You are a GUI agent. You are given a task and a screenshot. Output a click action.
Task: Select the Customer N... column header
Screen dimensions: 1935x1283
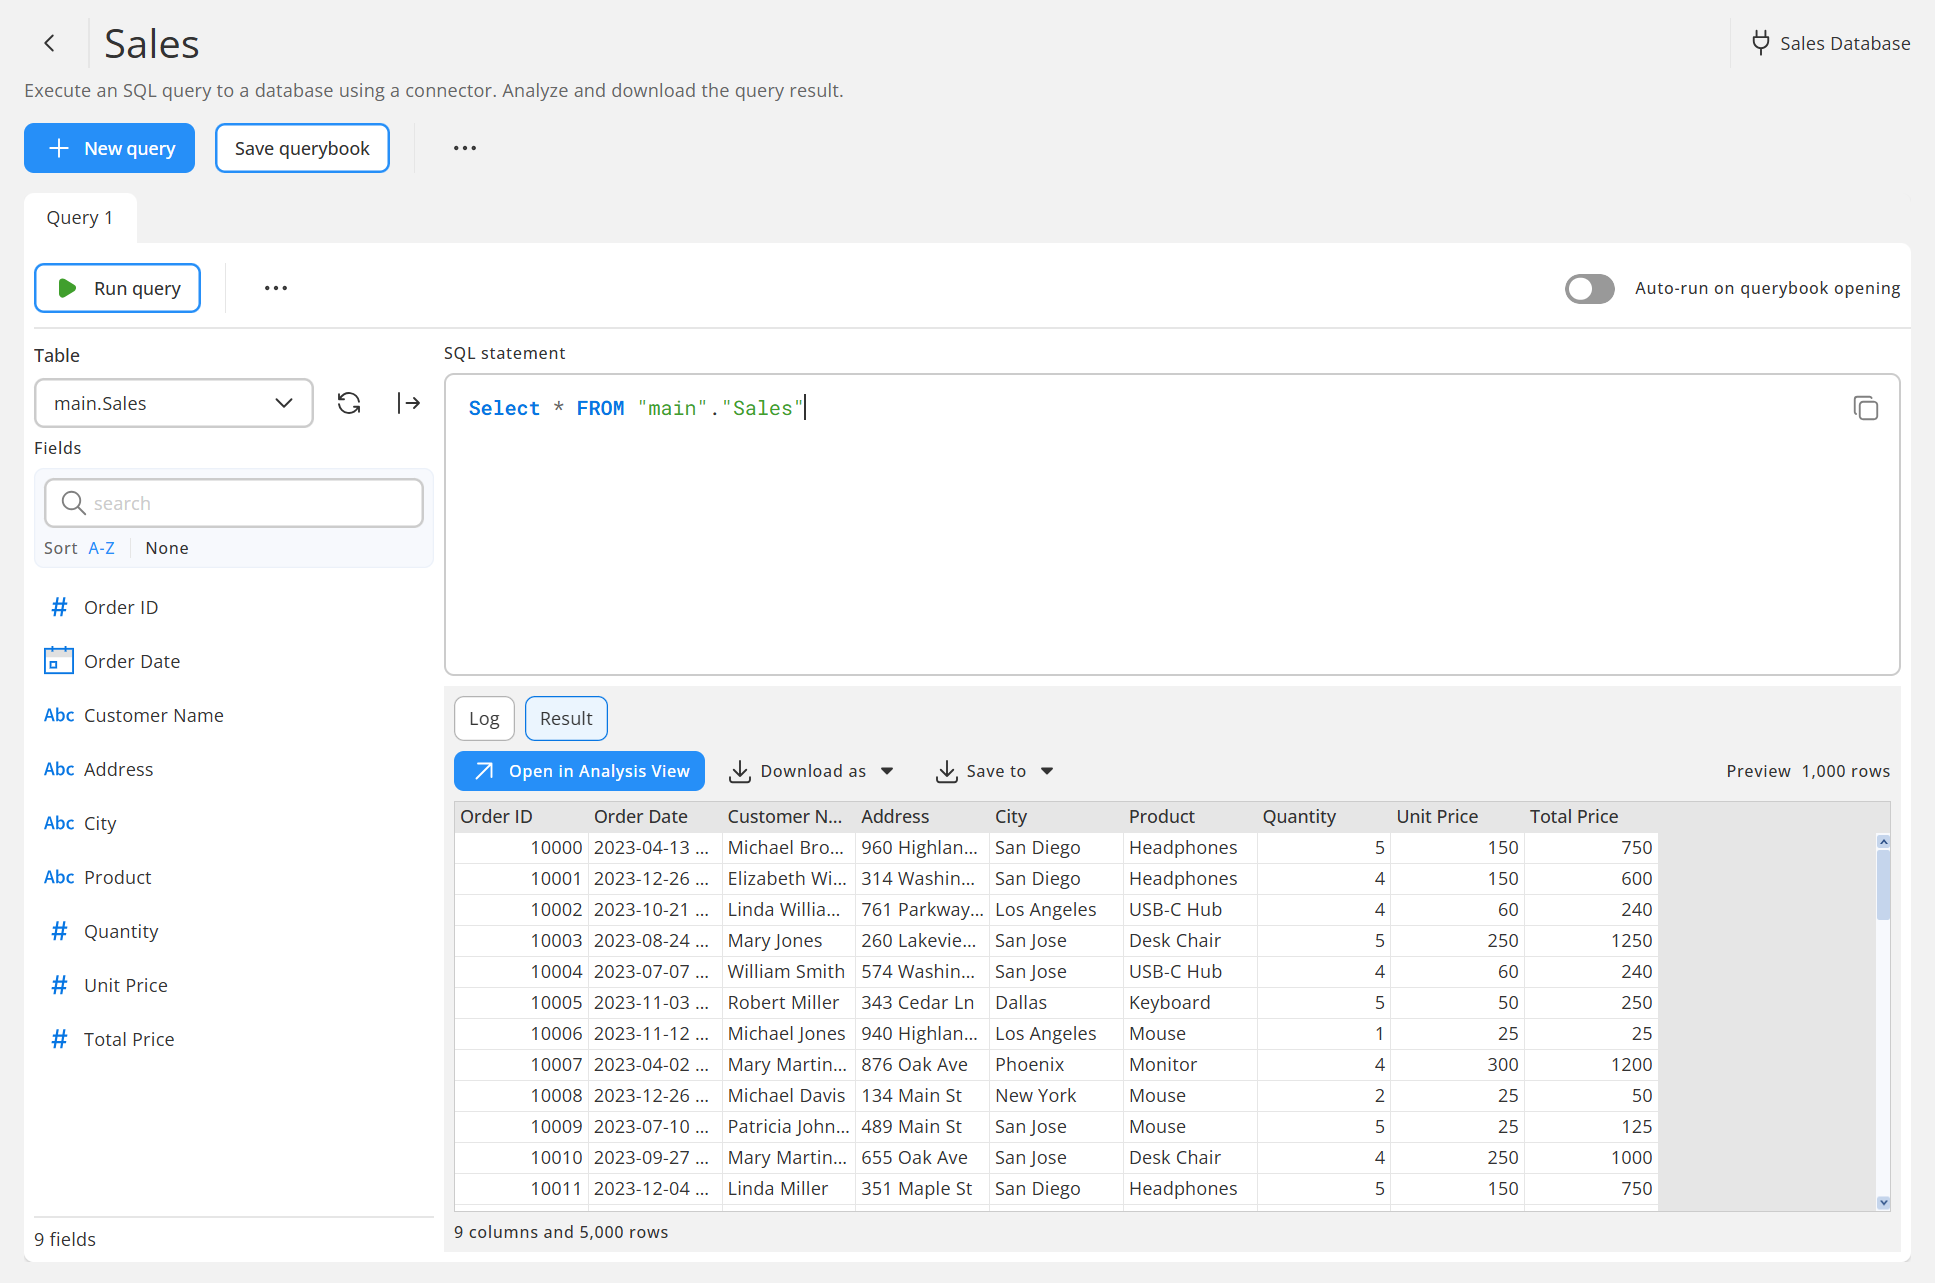coord(789,816)
